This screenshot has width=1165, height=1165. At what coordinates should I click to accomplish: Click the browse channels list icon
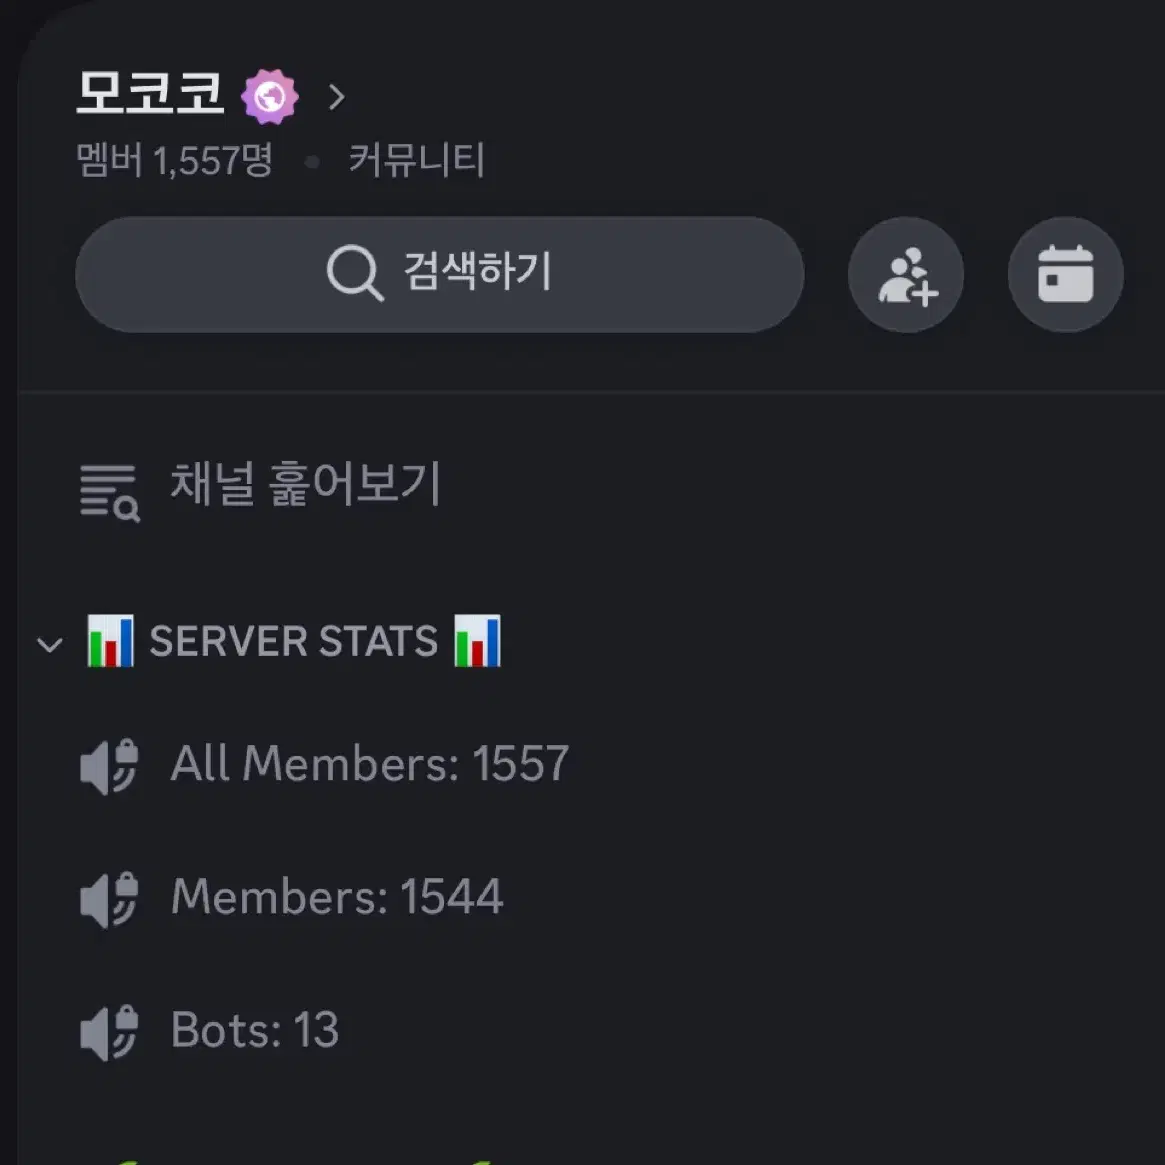109,493
